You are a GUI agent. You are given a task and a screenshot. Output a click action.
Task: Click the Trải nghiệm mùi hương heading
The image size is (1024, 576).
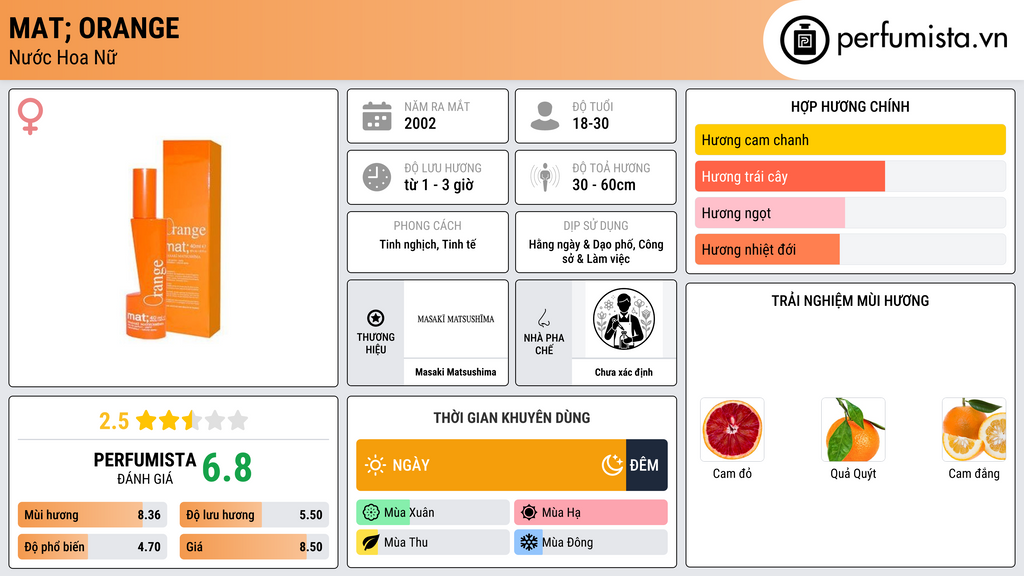point(850,300)
